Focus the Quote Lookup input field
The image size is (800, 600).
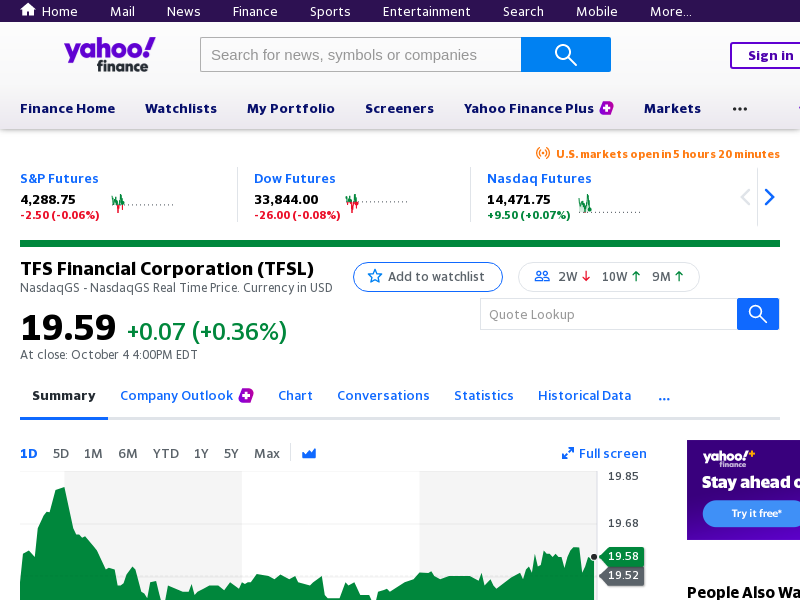[x=609, y=314]
